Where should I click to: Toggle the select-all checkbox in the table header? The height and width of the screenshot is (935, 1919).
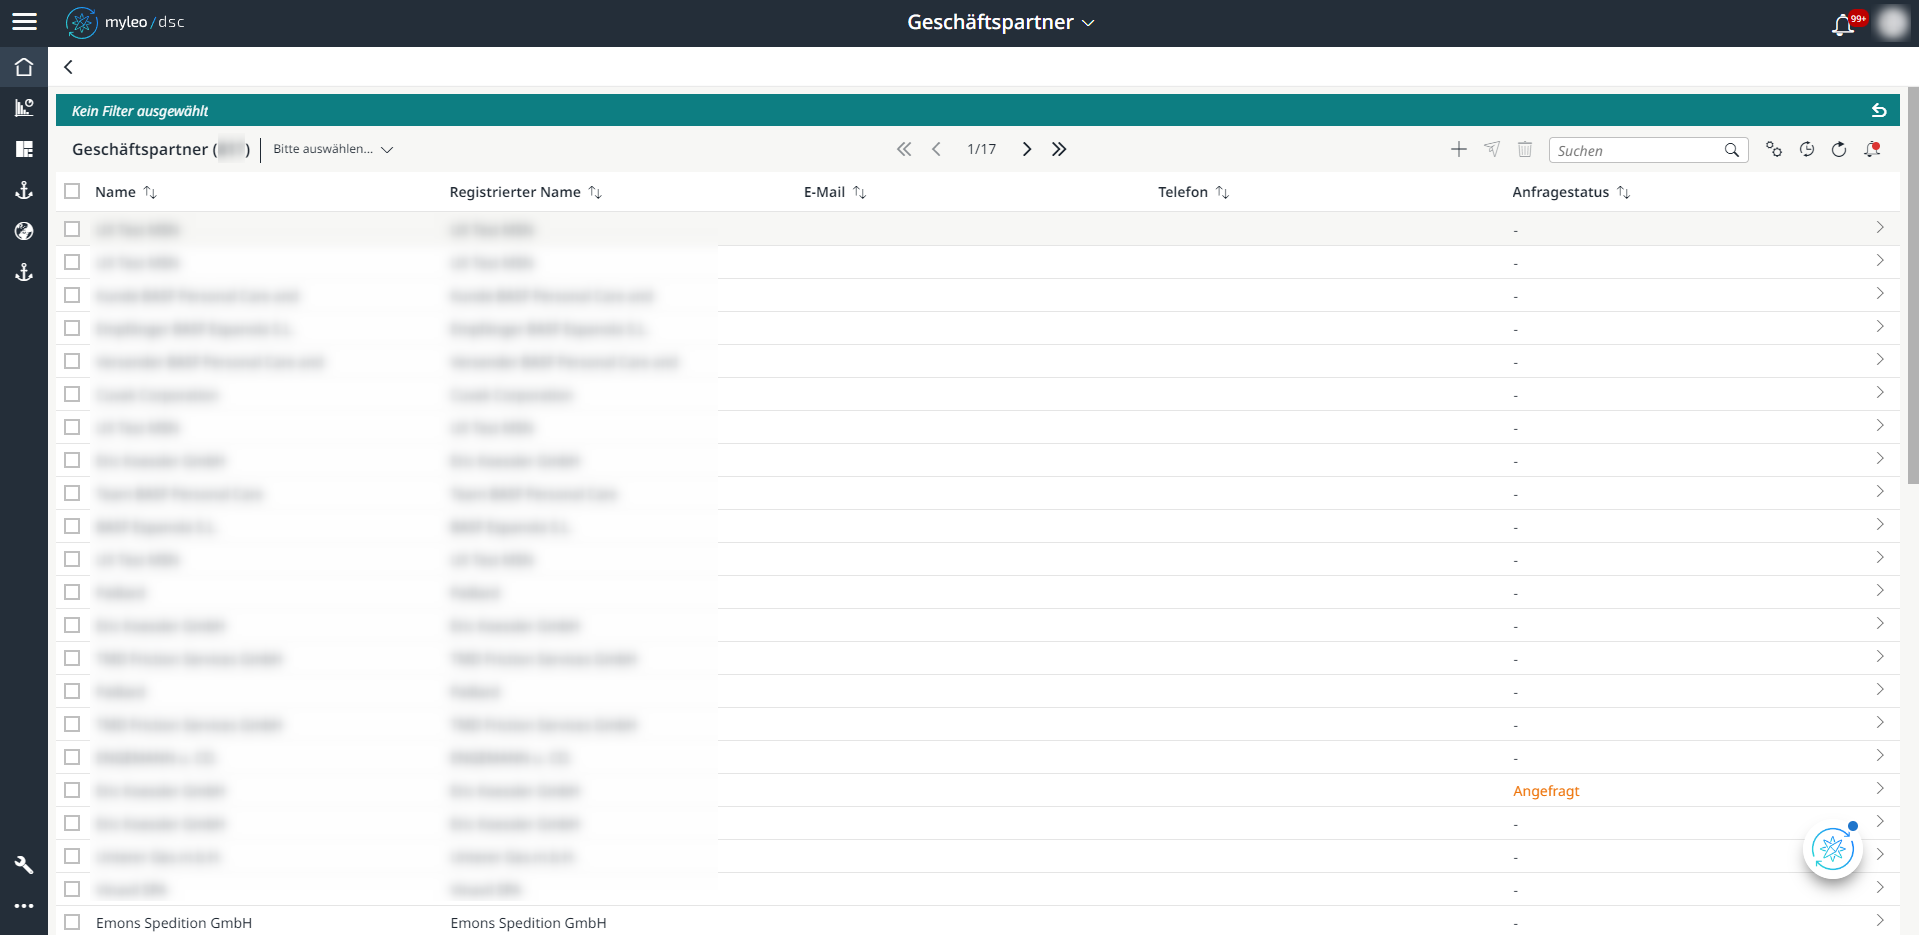(72, 190)
